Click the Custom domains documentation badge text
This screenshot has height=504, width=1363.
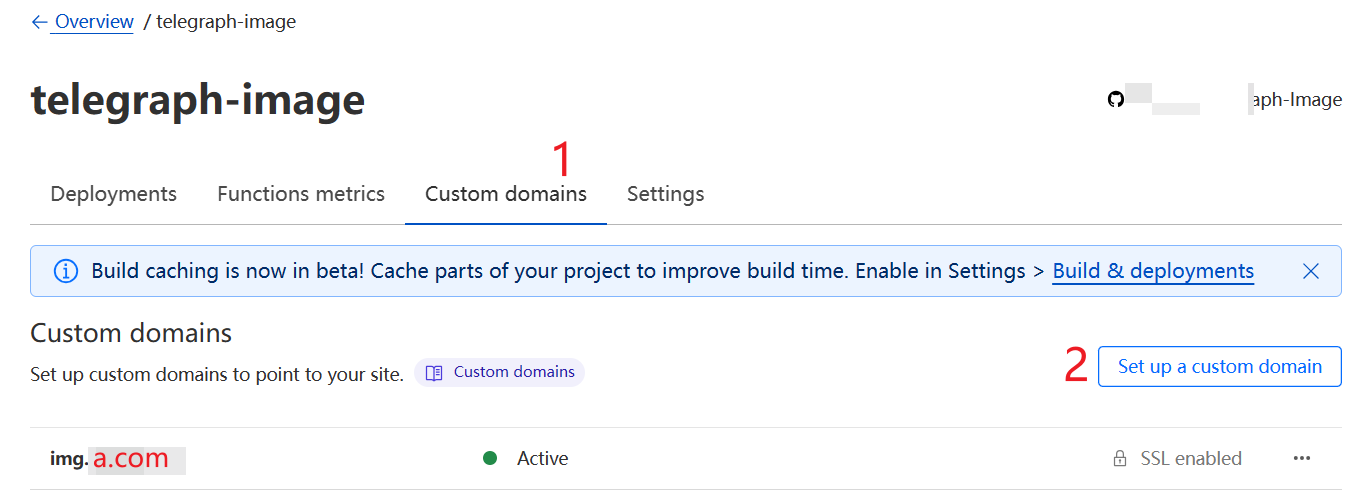pos(514,372)
